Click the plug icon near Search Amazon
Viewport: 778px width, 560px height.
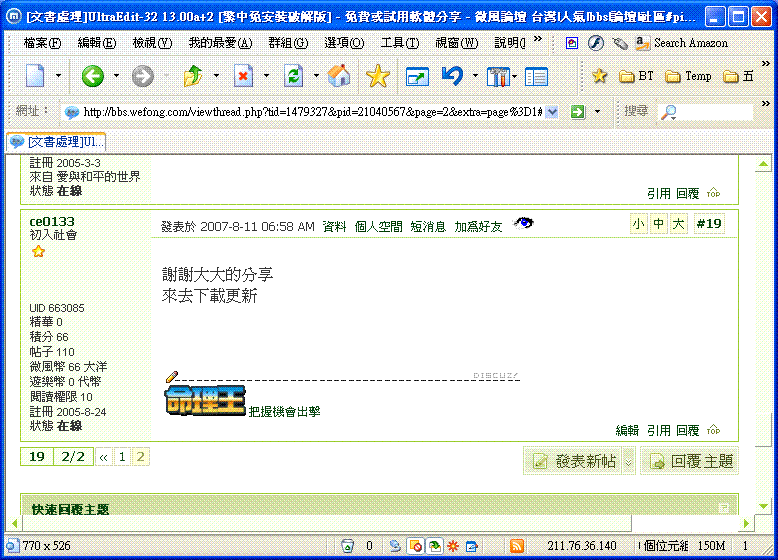(620, 43)
